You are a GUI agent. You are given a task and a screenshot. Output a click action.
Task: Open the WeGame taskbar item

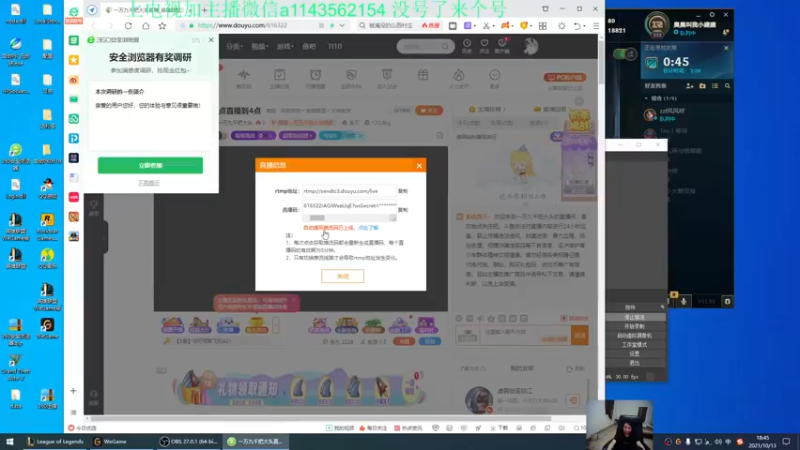tap(111, 441)
